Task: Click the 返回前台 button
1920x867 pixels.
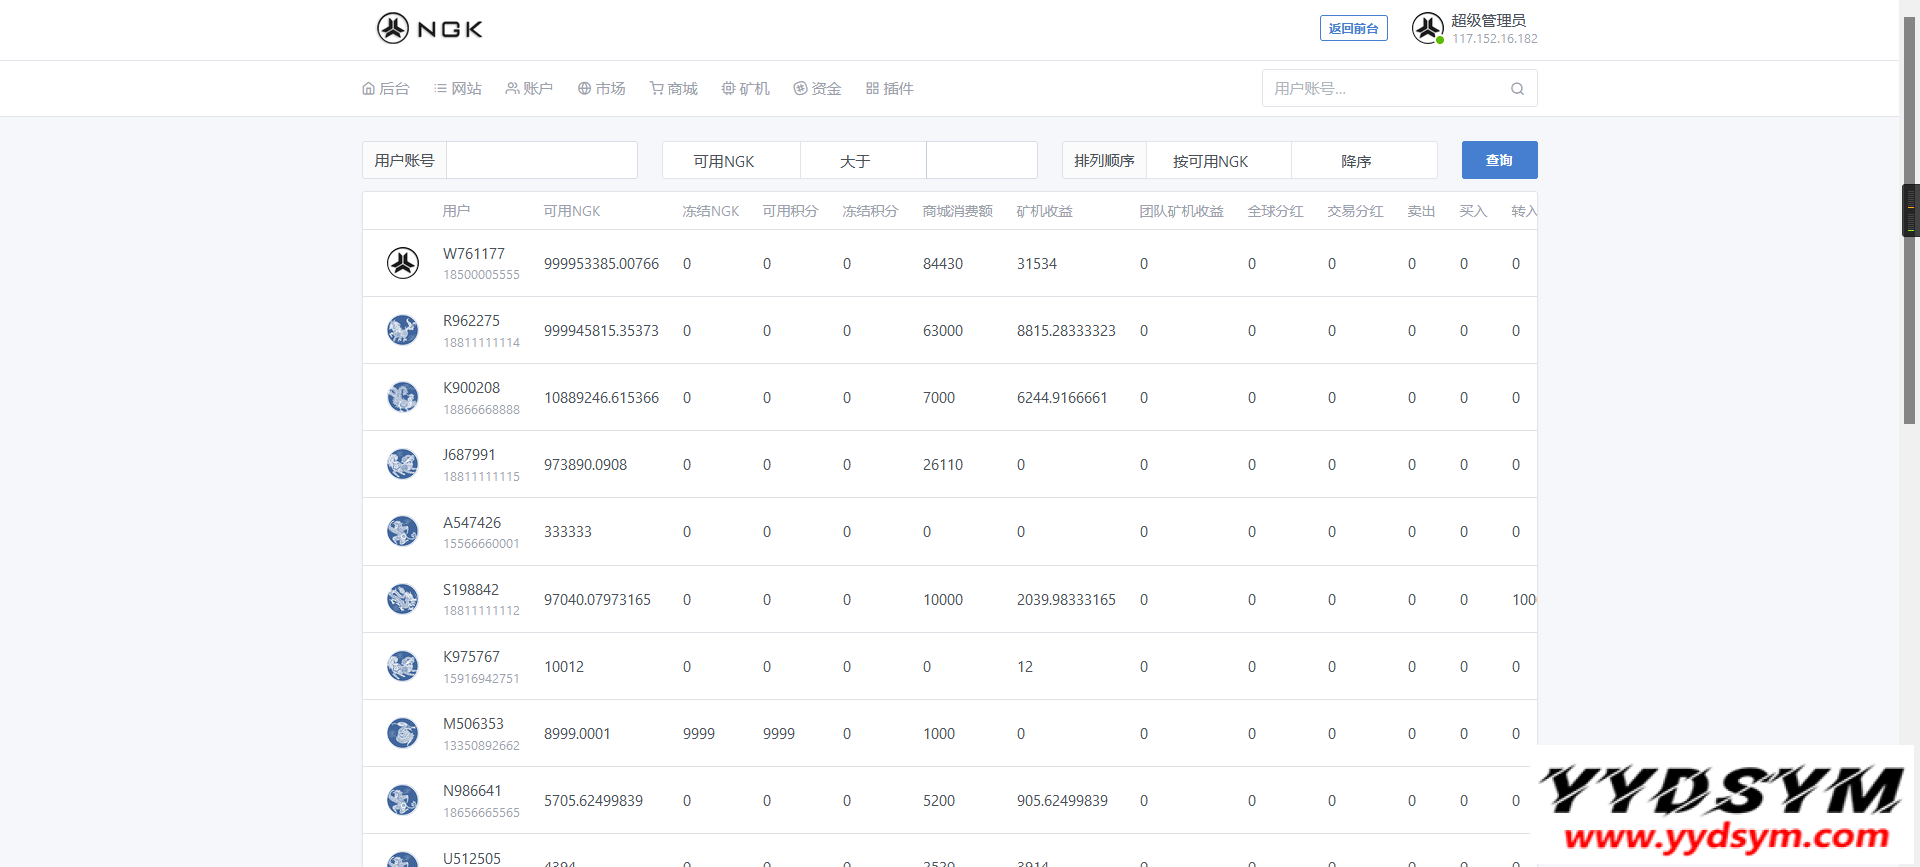Action: point(1353,29)
